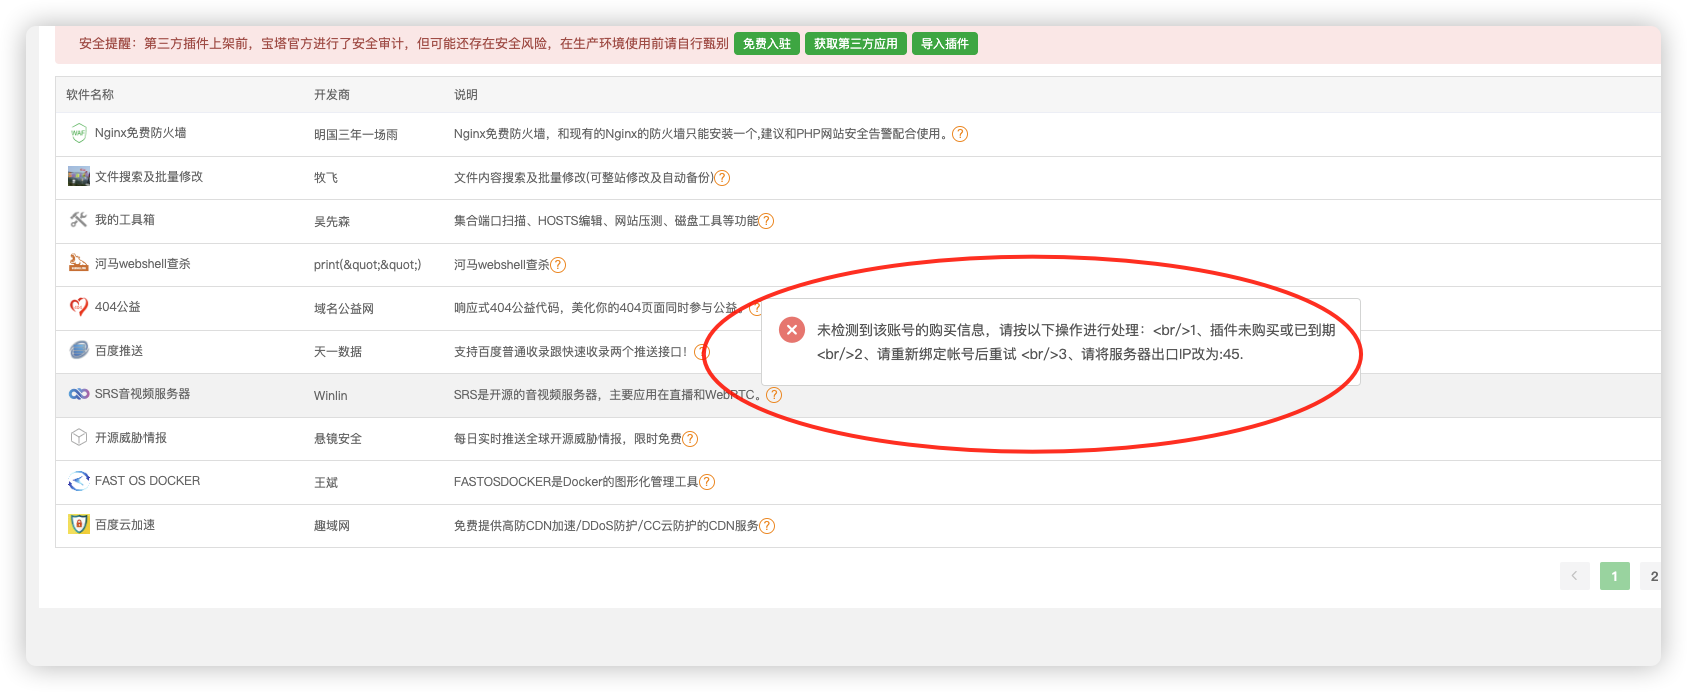Screen dimensions: 1687x692
Task: Open help icon after FASTOSDOCKER description
Action: pos(707,482)
